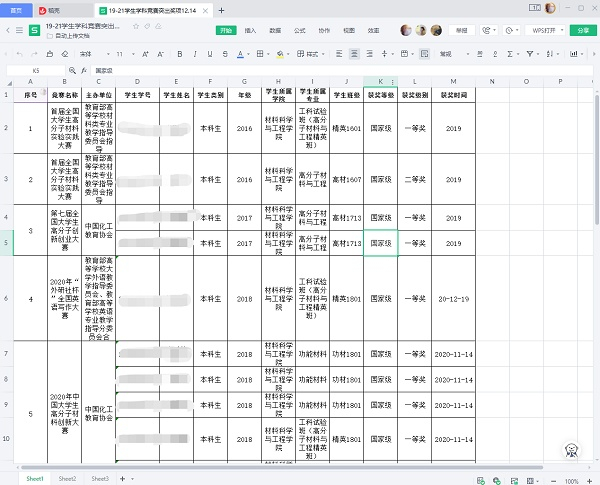Image resolution: width=600 pixels, height=485 pixels.
Task: Star the document as favorite
Action: tap(136, 26)
